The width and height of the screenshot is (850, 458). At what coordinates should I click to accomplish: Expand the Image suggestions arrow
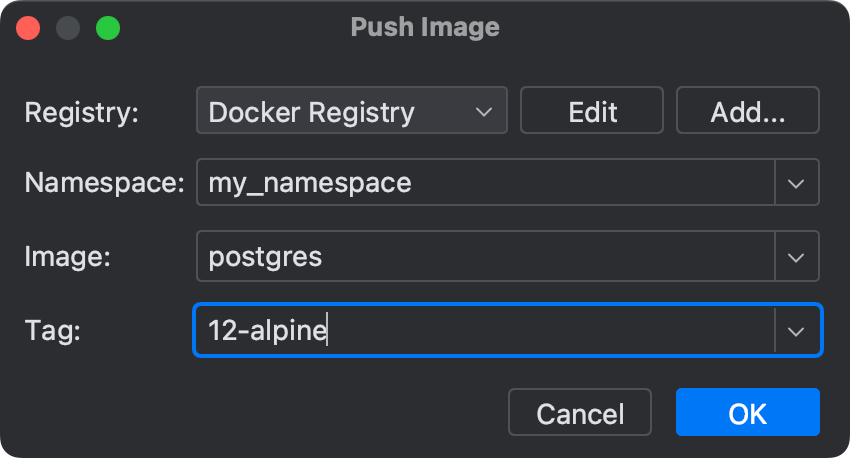point(797,257)
